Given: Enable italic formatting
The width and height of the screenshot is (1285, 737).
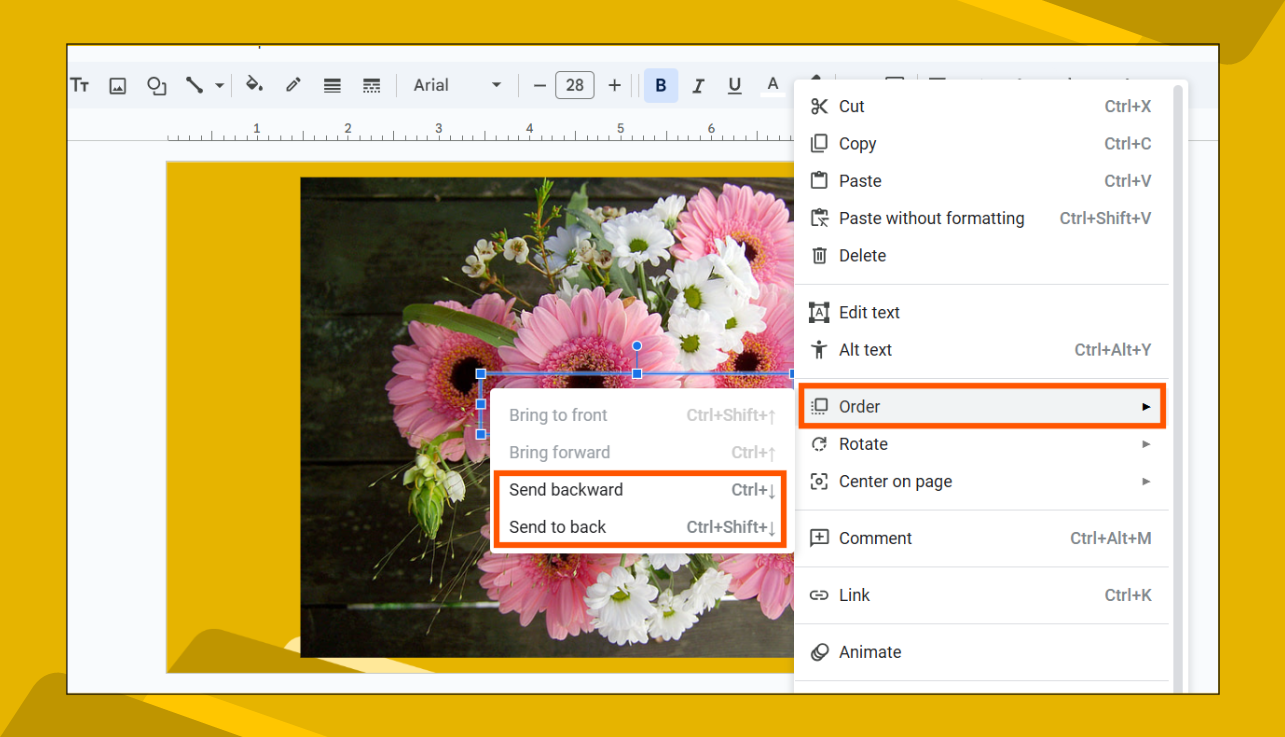Looking at the screenshot, I should click(x=698, y=85).
